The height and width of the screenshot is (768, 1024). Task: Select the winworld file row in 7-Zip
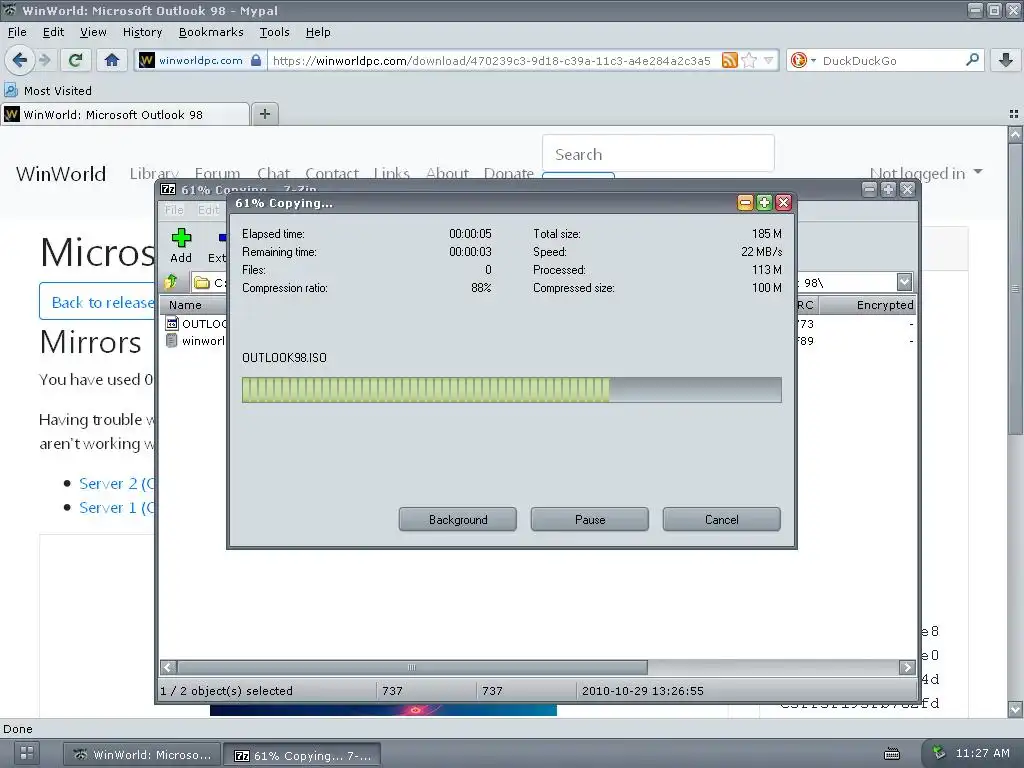196,341
